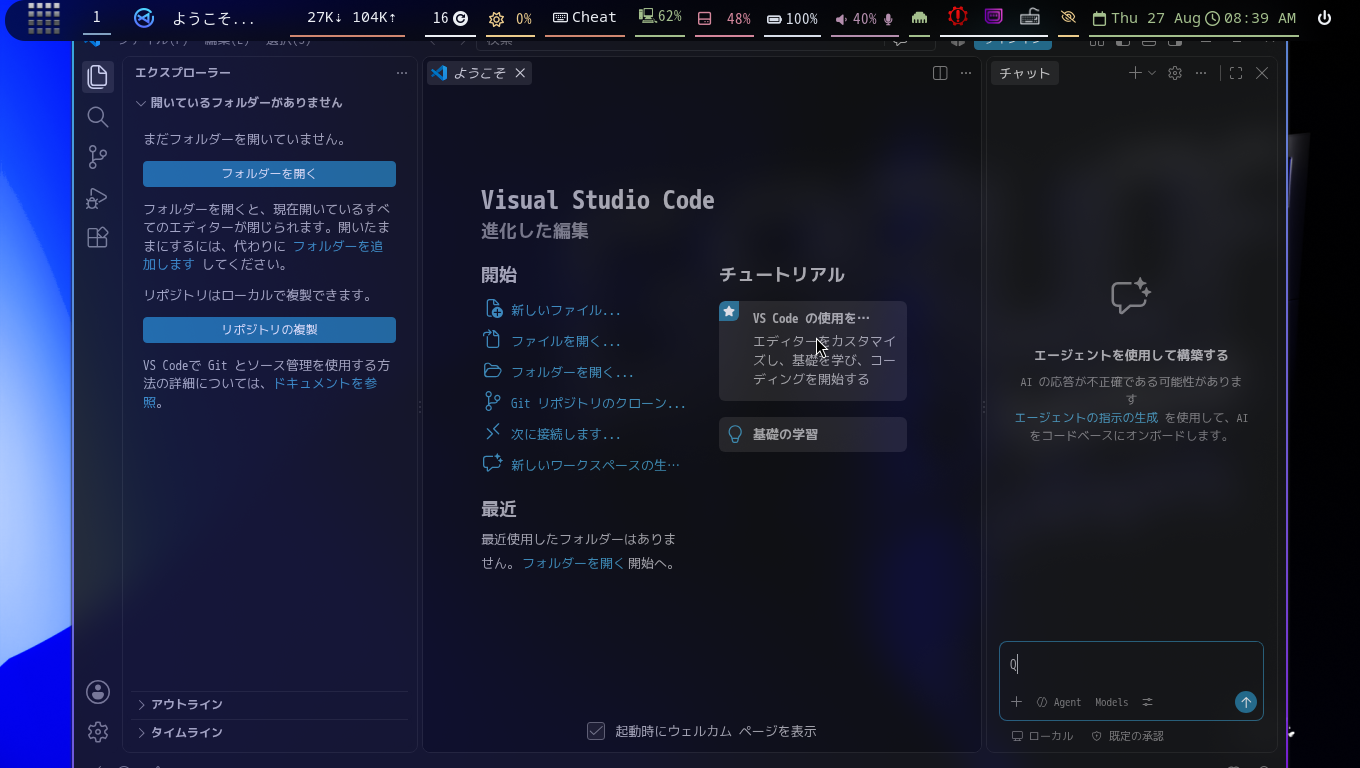The image size is (1360, 768).
Task: Expand the タイムライン section
Action: tap(270, 732)
